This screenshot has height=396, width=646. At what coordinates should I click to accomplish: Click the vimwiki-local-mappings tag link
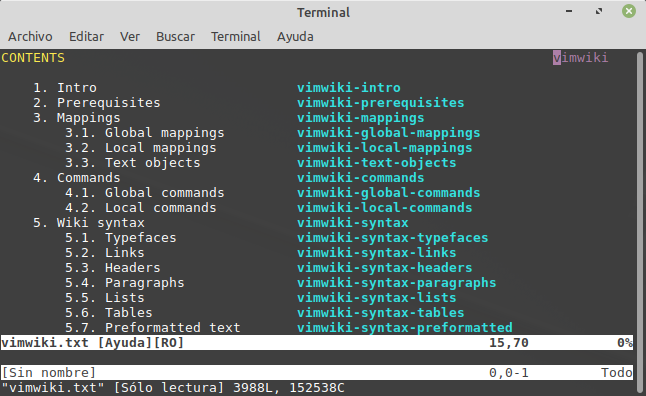click(384, 148)
